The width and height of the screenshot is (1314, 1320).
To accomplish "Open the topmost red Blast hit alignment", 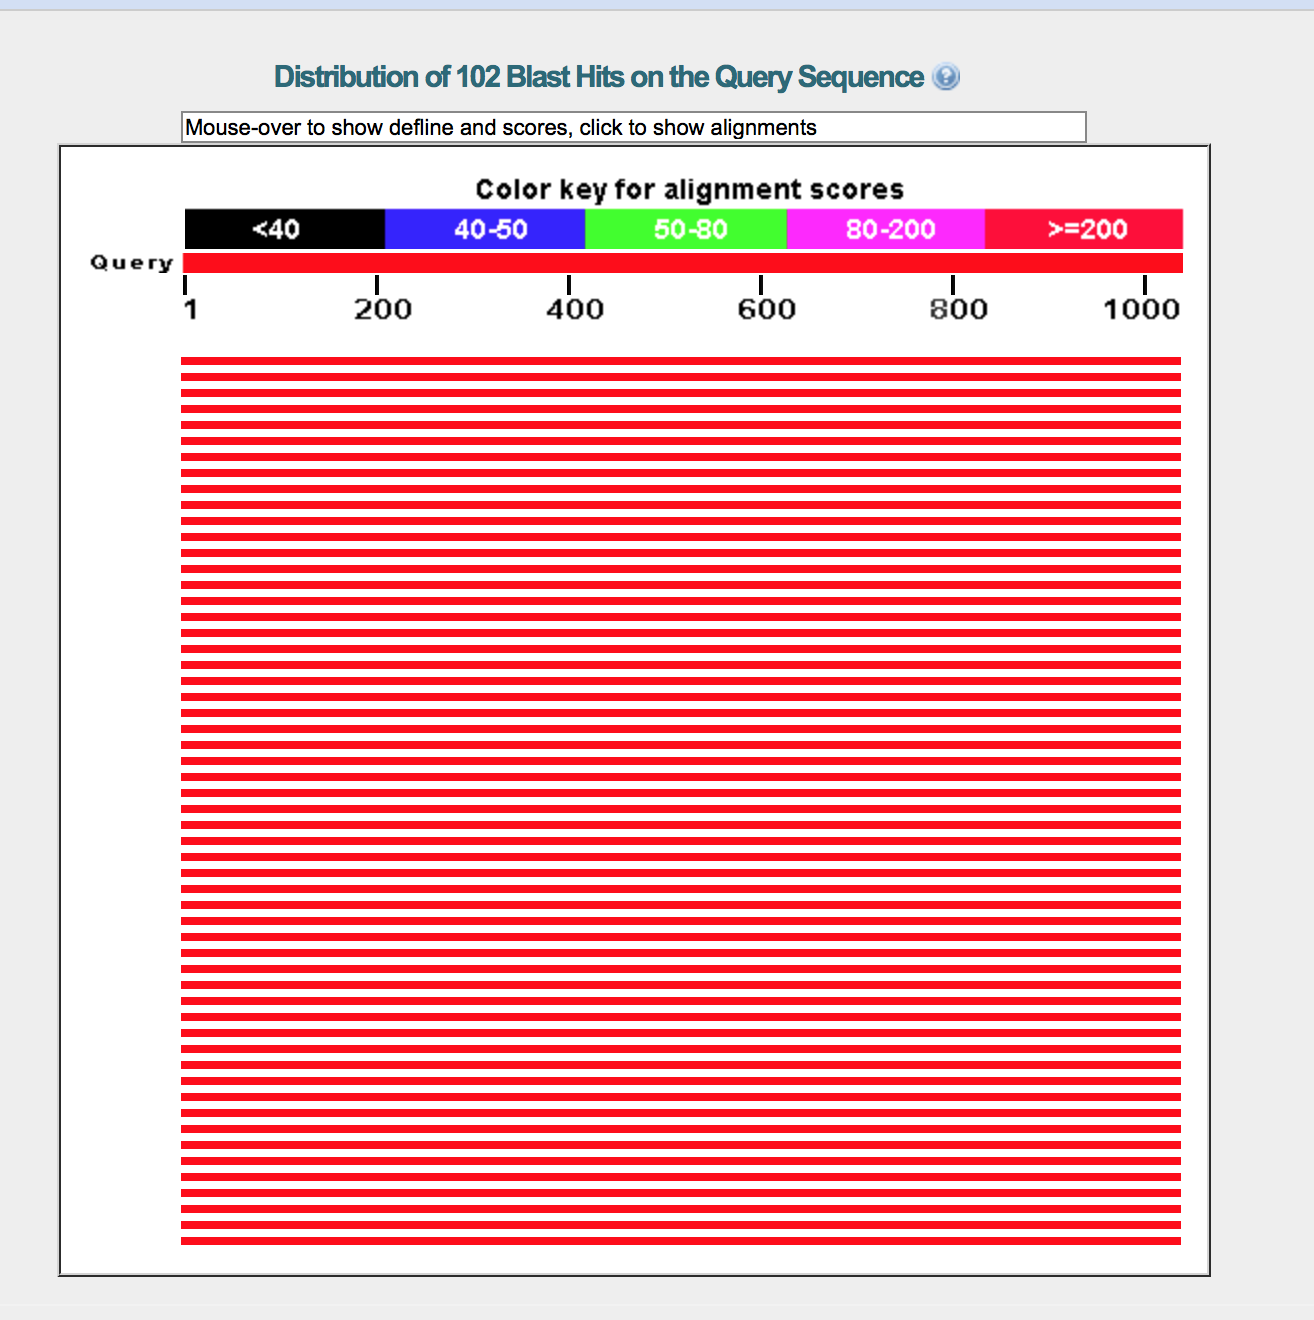I will (x=680, y=361).
